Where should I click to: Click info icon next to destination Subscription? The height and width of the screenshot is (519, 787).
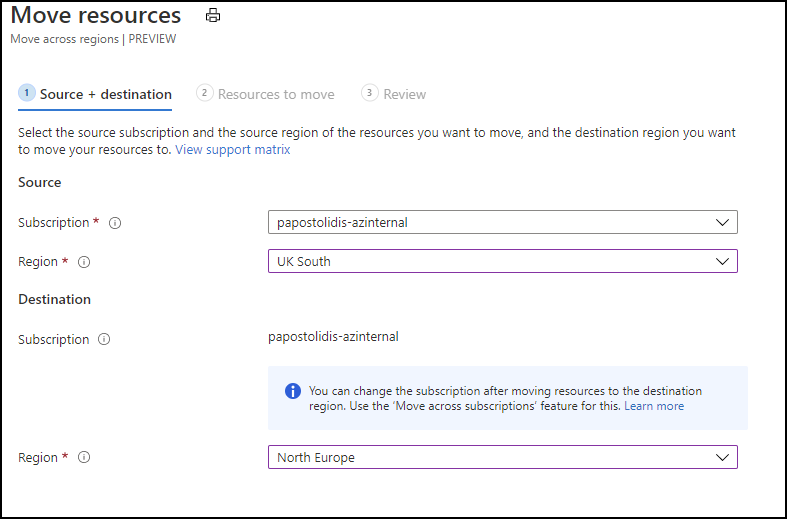(x=104, y=340)
